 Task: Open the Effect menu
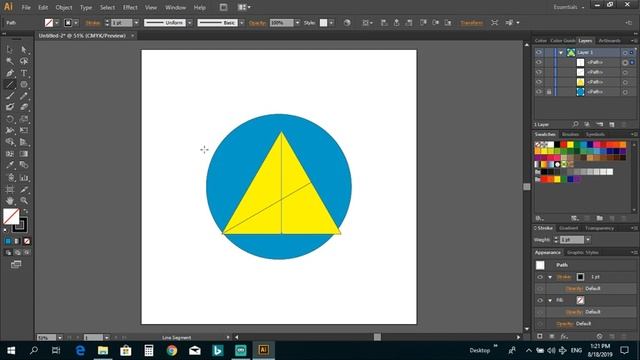(130, 7)
